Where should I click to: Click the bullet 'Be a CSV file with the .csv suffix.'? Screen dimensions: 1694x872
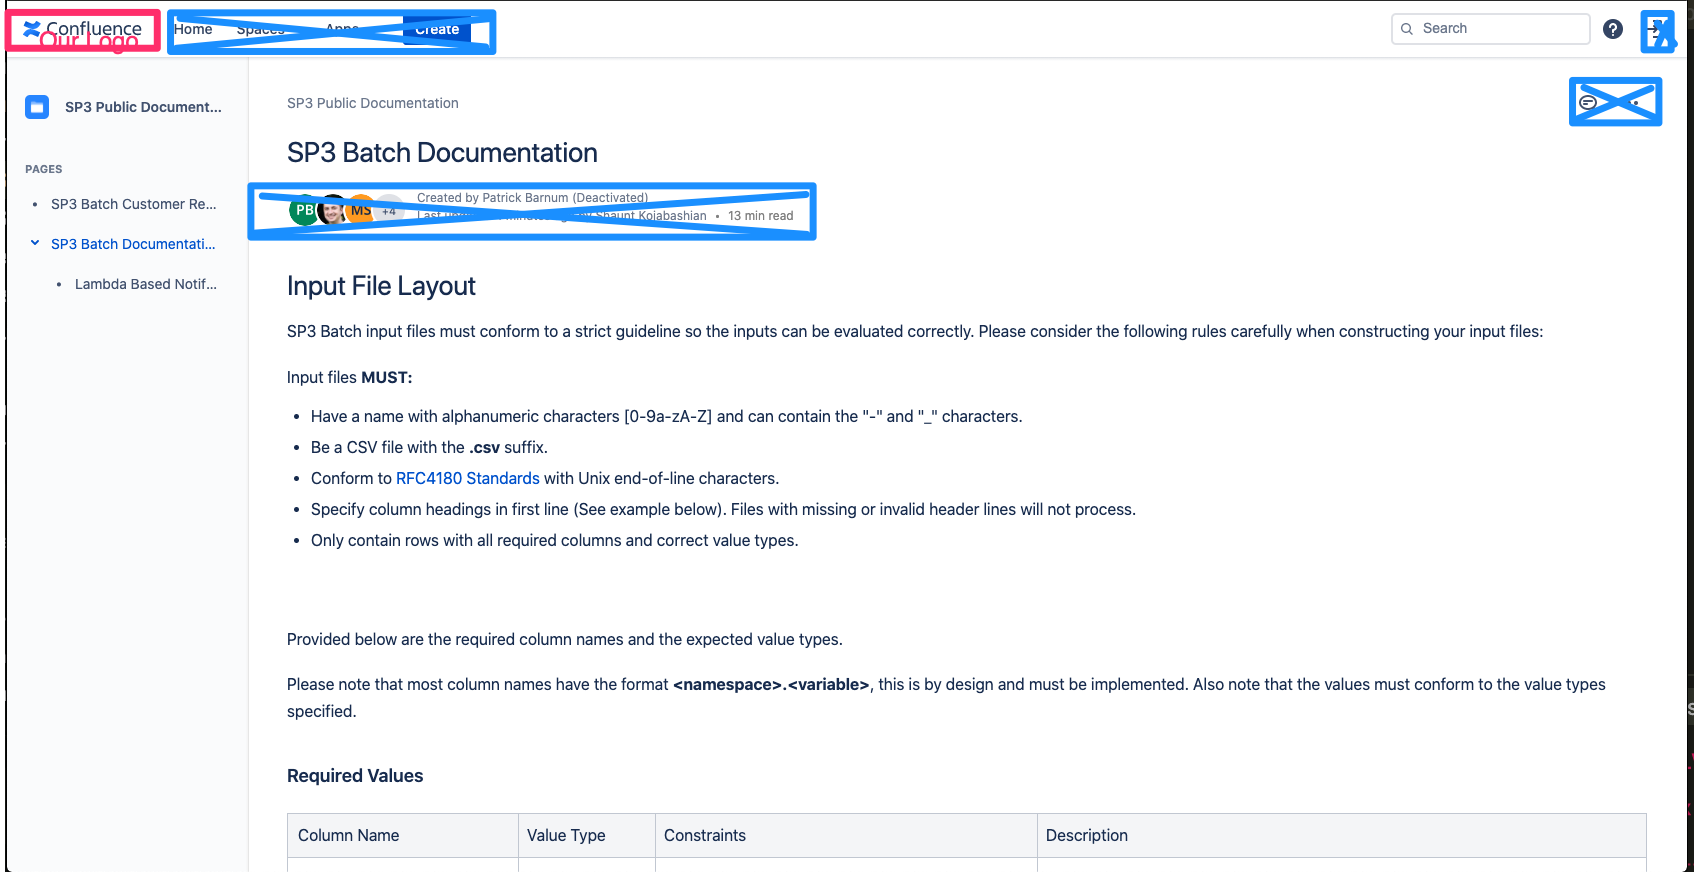click(x=429, y=447)
